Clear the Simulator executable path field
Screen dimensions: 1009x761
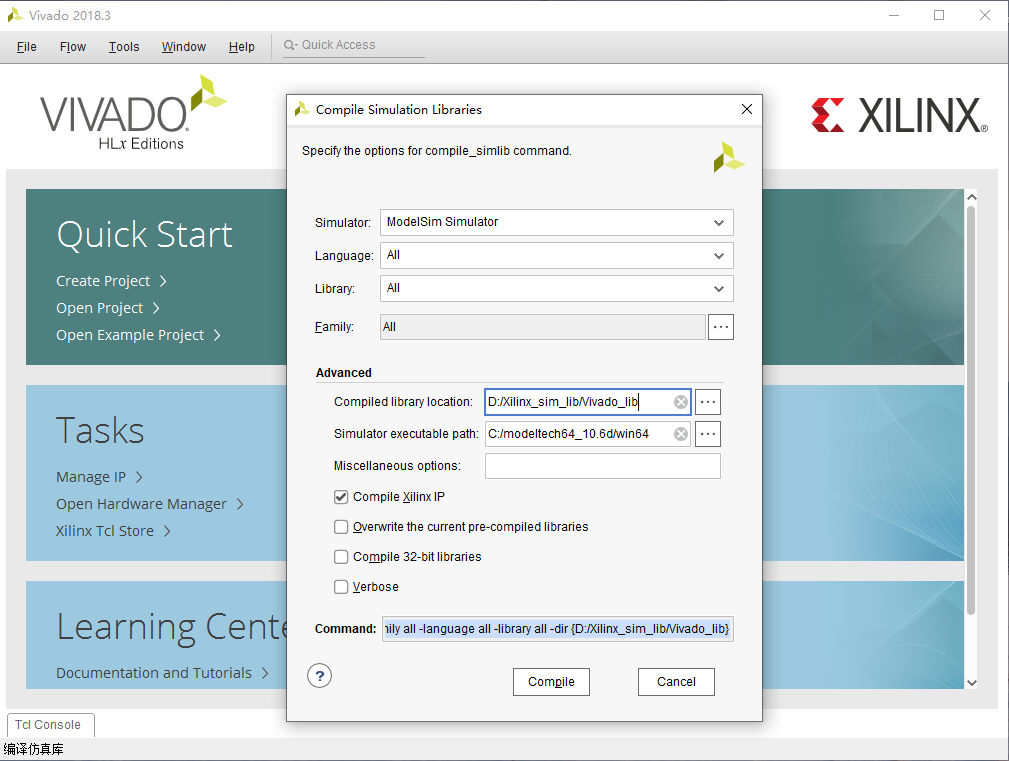click(680, 433)
